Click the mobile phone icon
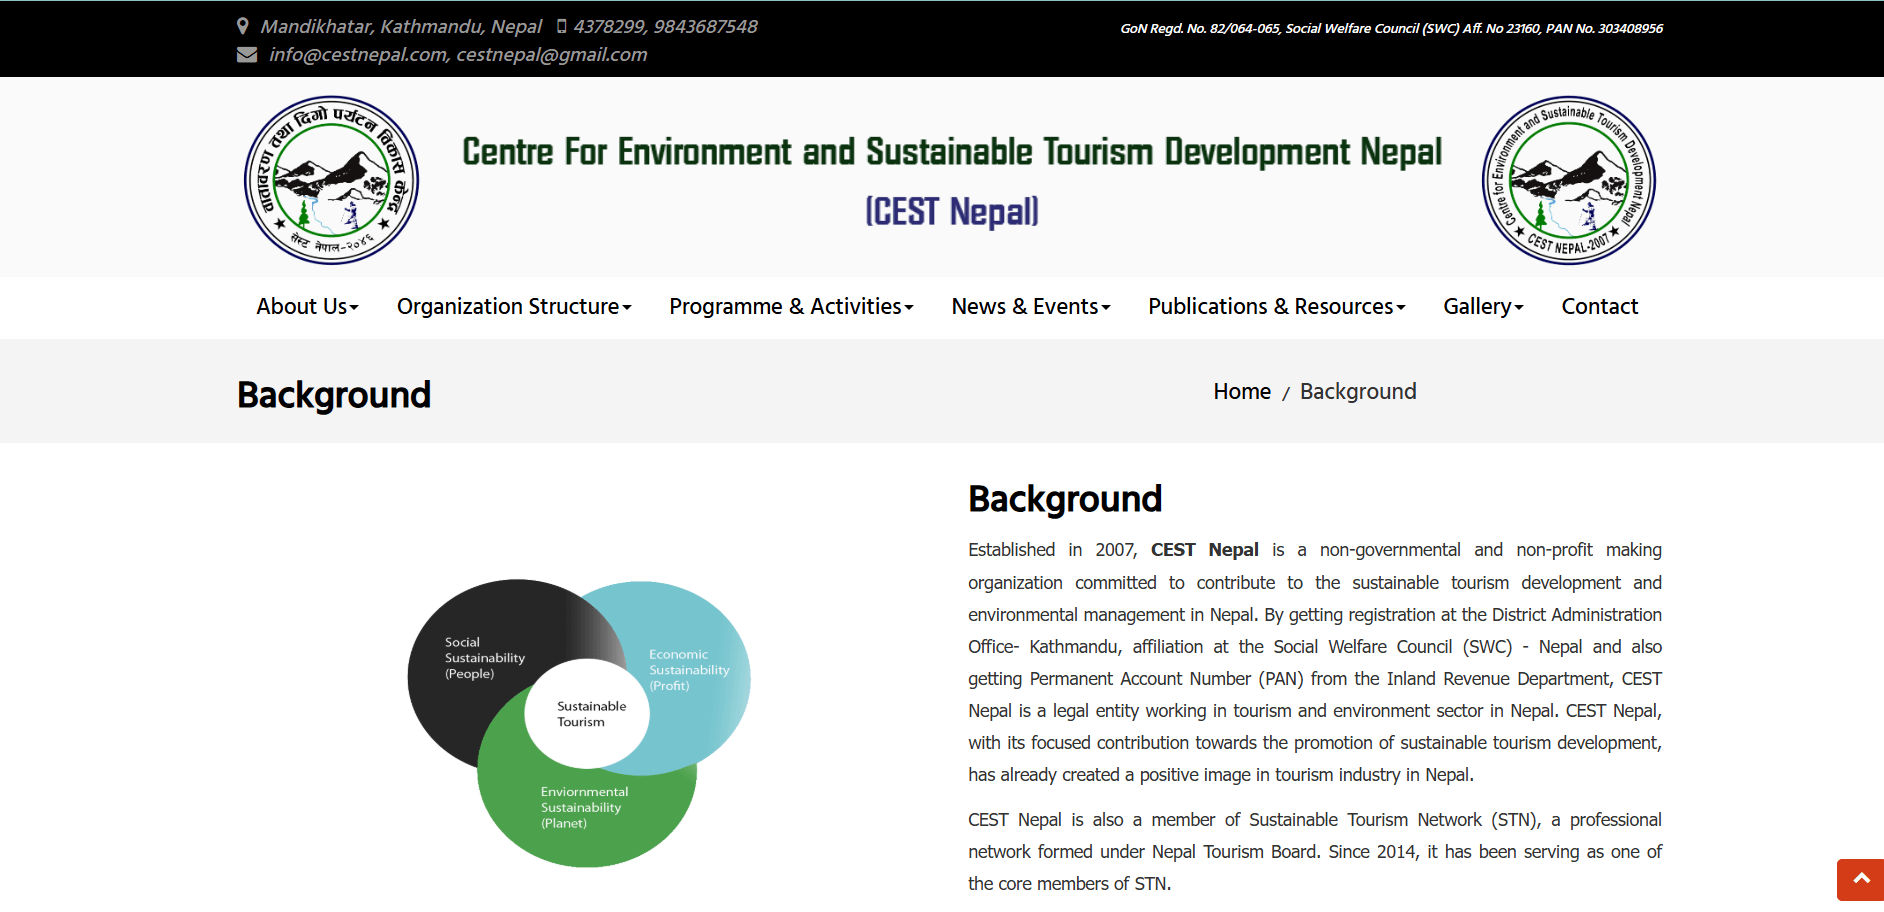 pos(562,26)
